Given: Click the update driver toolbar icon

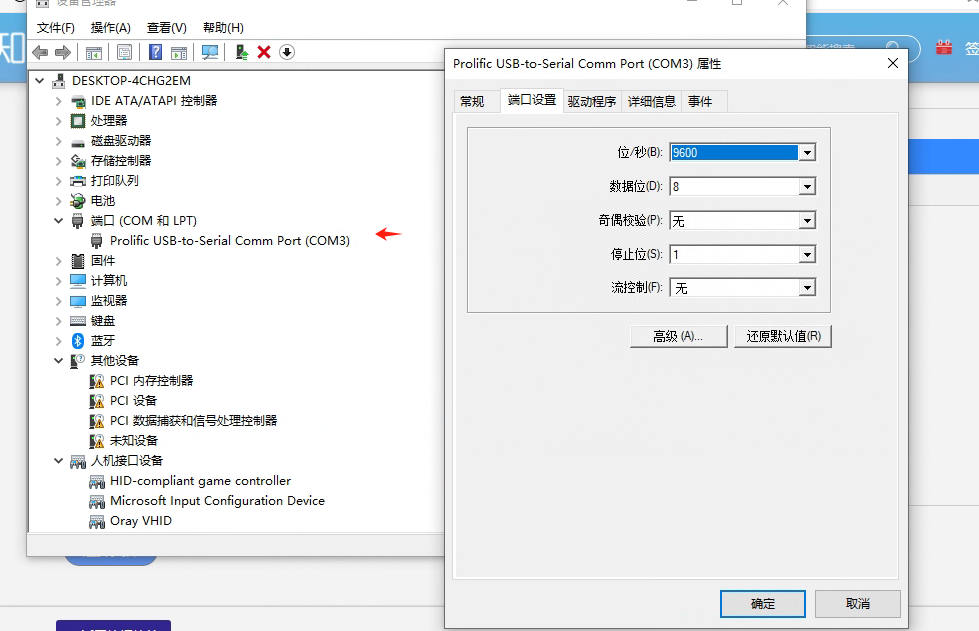Looking at the screenshot, I should tap(241, 52).
